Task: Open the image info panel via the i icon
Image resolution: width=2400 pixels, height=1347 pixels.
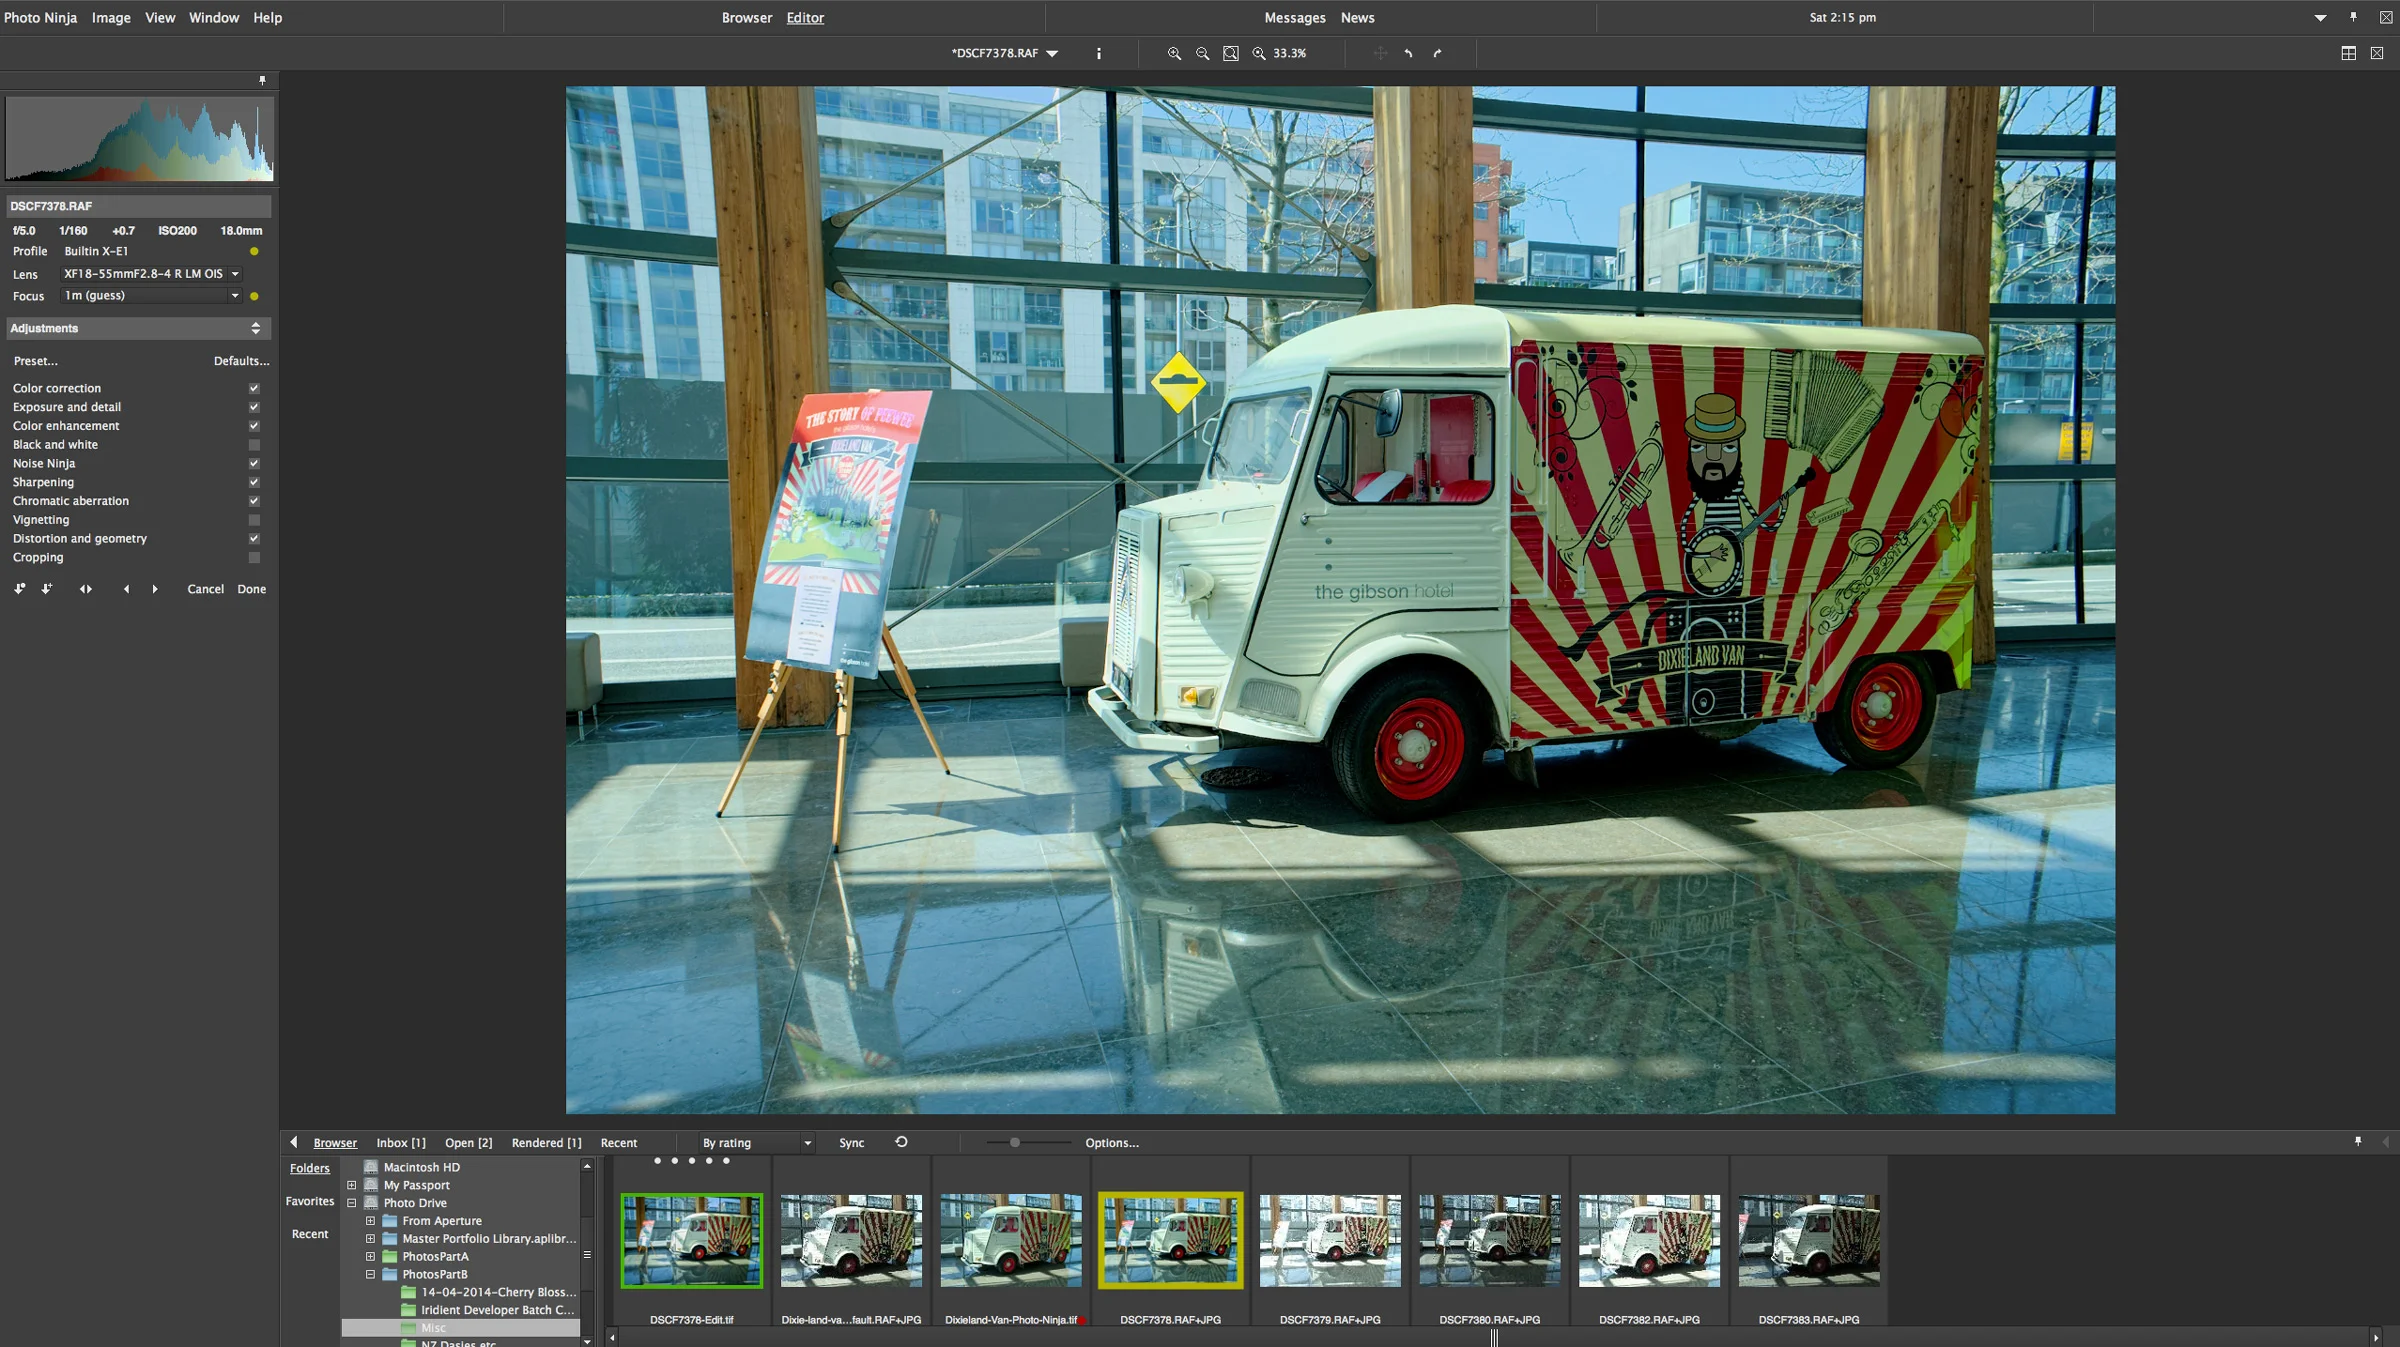Action: pyautogui.click(x=1098, y=53)
